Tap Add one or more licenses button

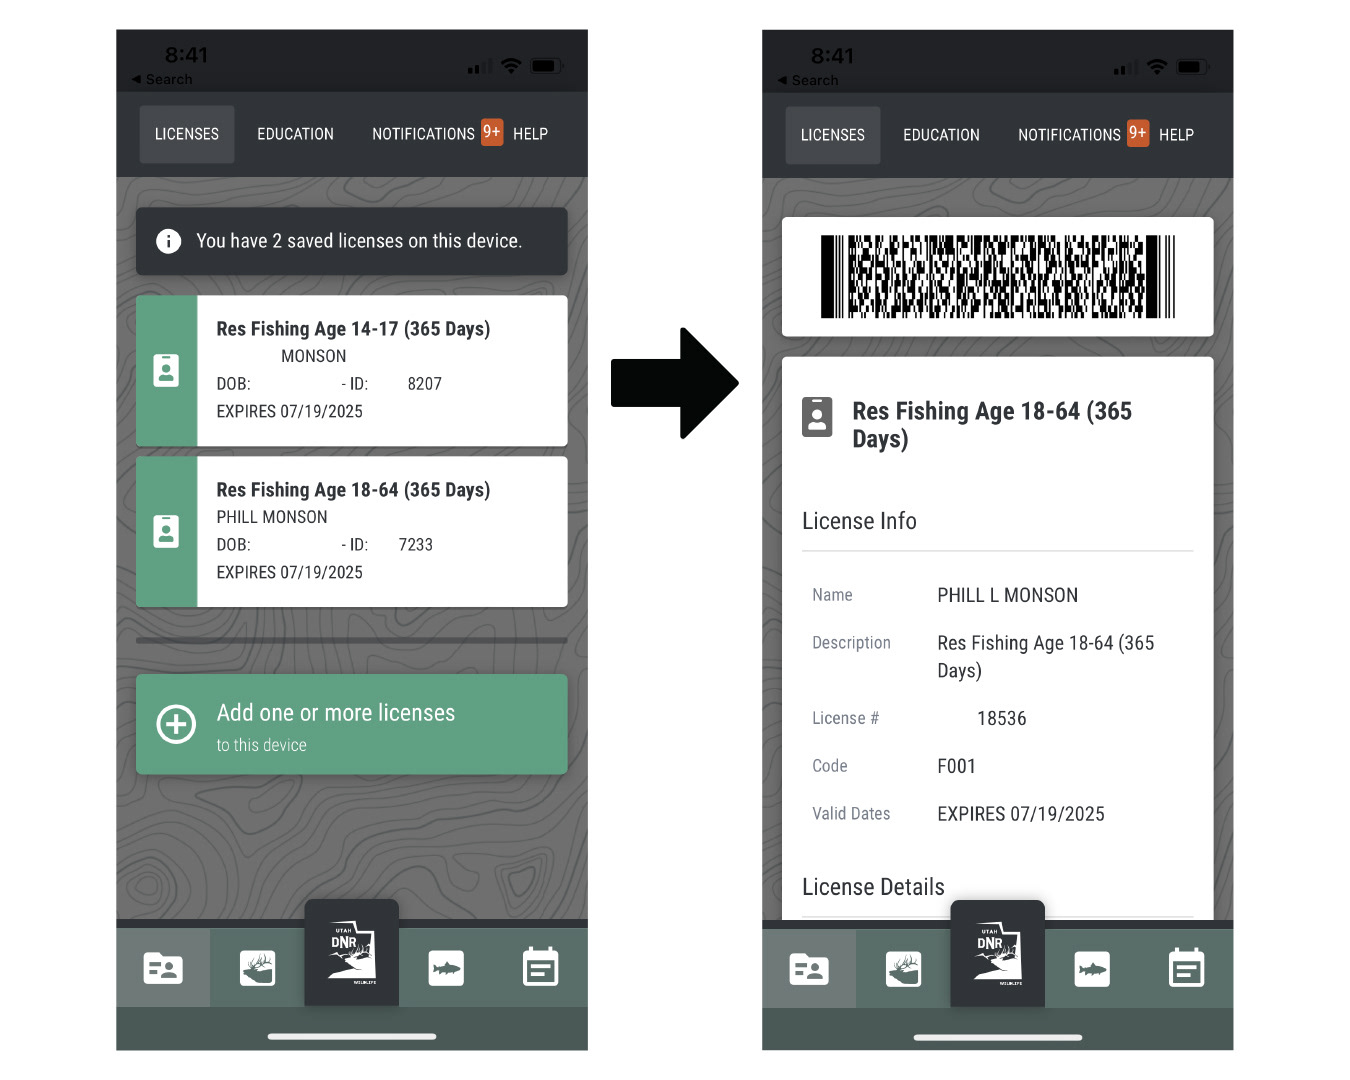352,724
